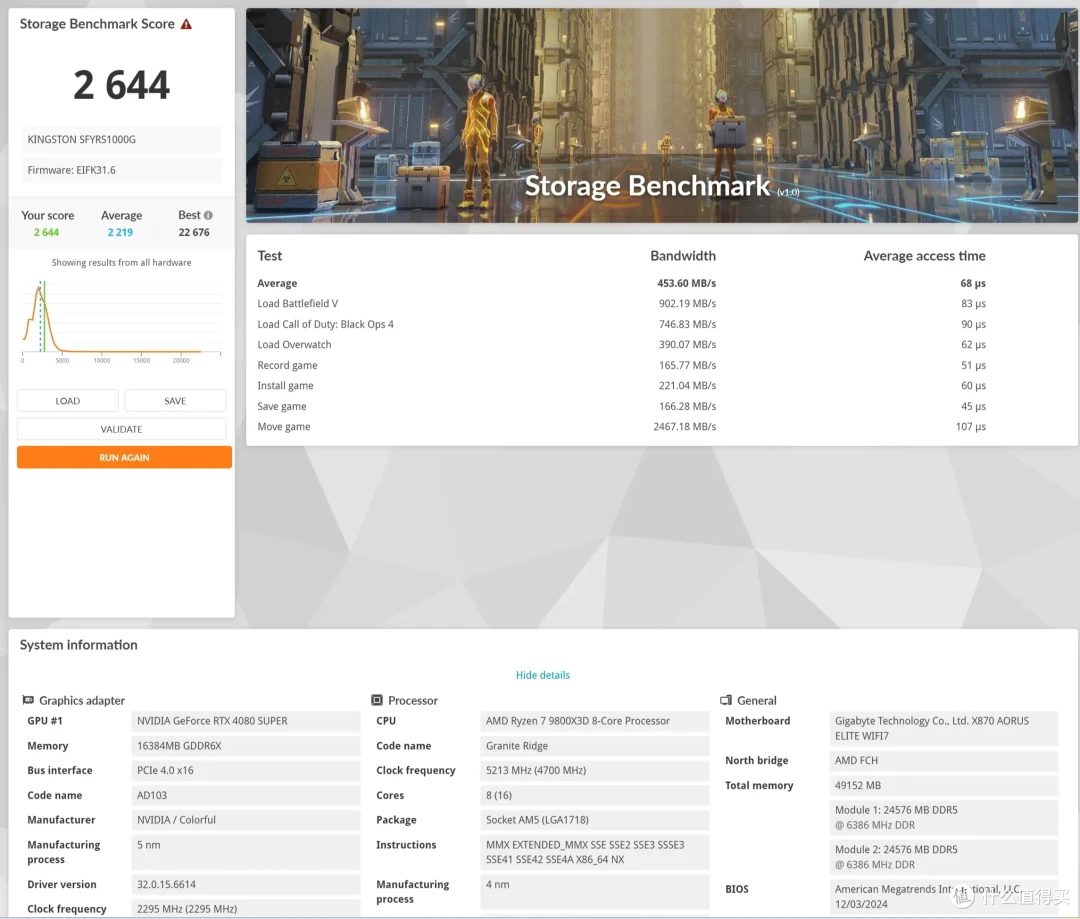Click the 68 µs average access time
The image size is (1080, 919).
(973, 283)
